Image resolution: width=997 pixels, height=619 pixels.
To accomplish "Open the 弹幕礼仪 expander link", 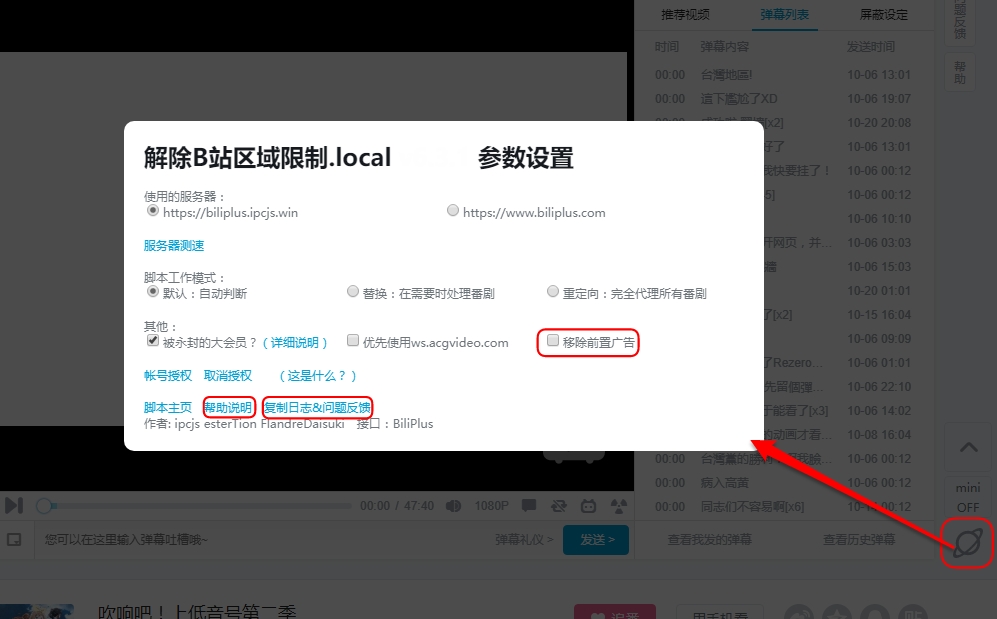I will (x=524, y=540).
